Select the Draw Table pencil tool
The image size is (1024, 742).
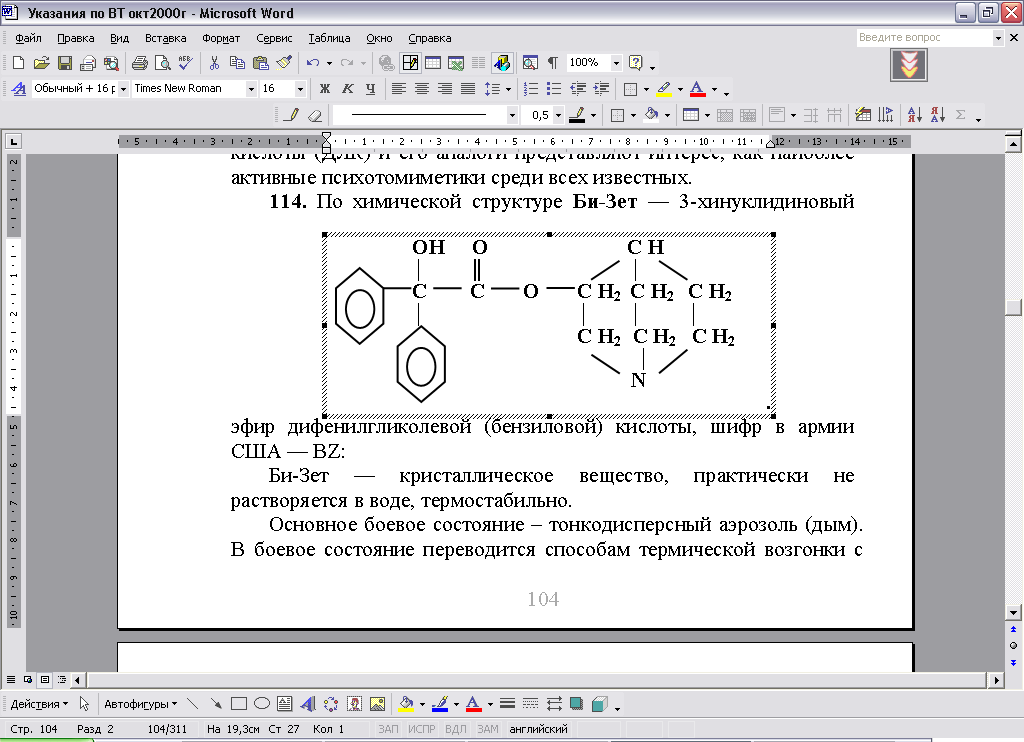point(291,116)
